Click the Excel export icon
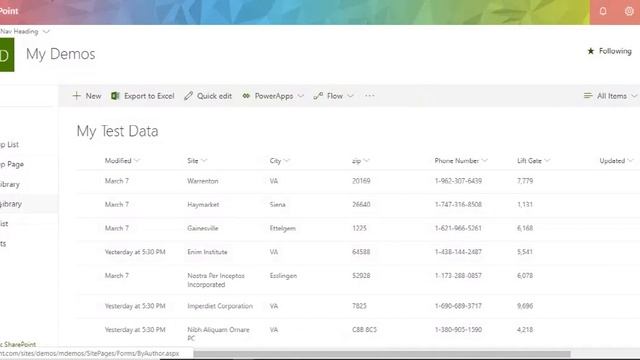Image resolution: width=640 pixels, height=360 pixels. point(115,96)
